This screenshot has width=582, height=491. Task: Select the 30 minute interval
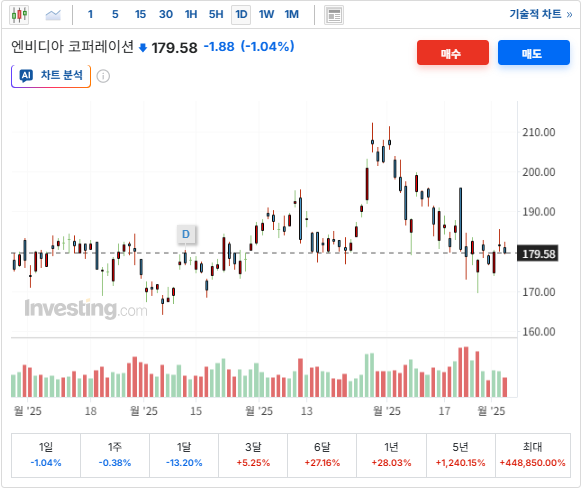click(166, 14)
